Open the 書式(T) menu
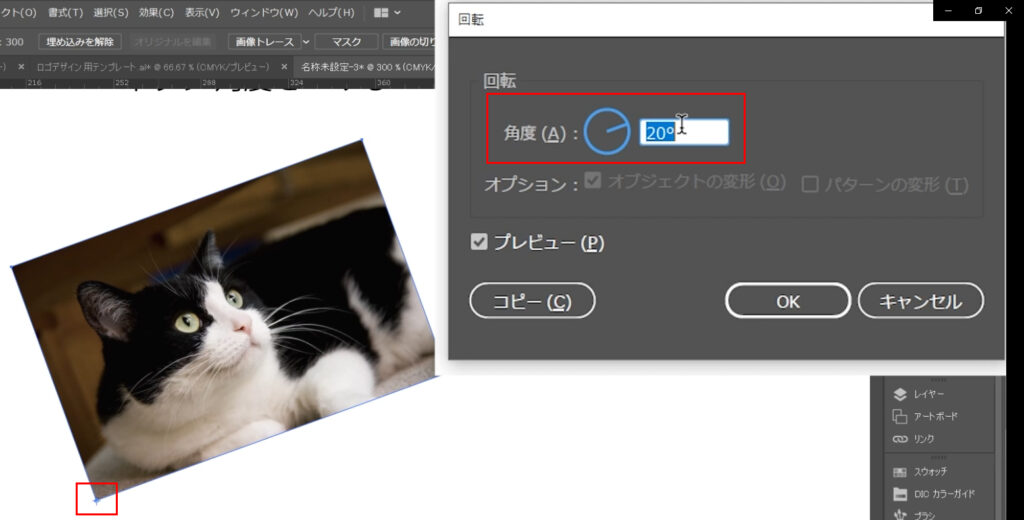 (x=65, y=12)
